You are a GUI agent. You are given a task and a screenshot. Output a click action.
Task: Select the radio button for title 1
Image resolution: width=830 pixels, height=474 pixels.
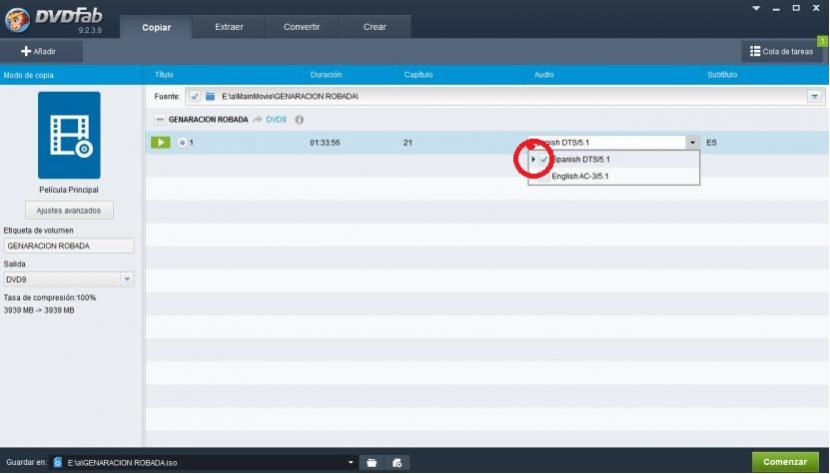(x=182, y=143)
